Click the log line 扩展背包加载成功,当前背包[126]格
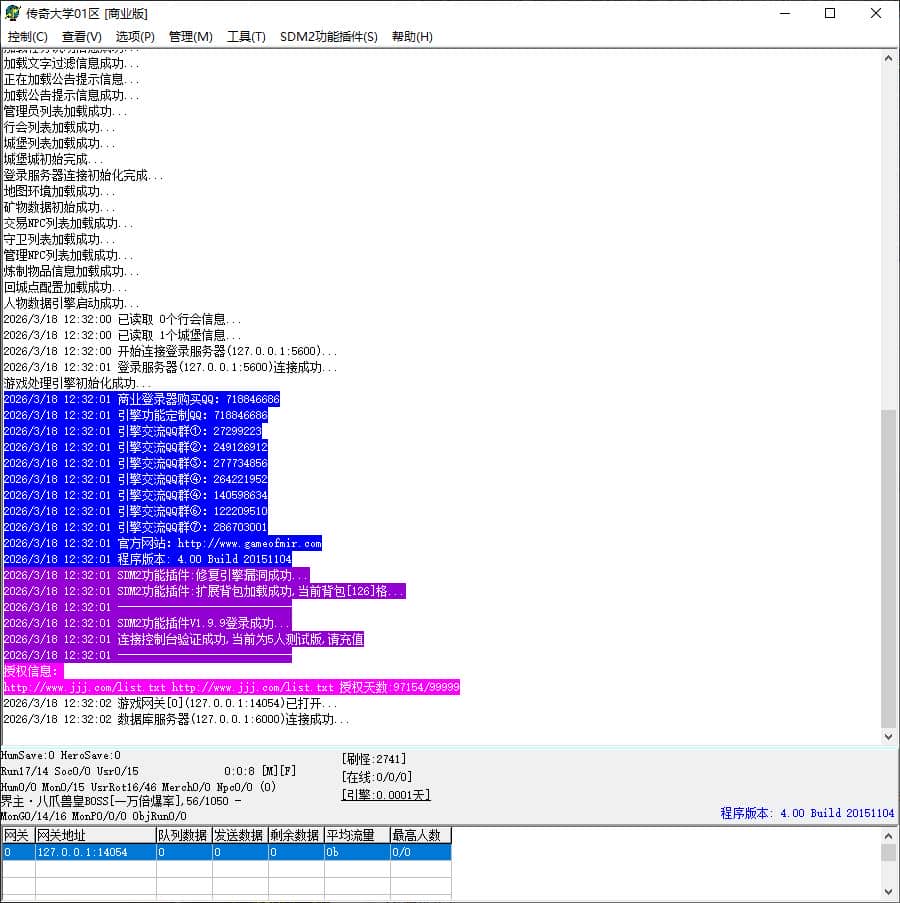The image size is (900, 903). click(204, 591)
